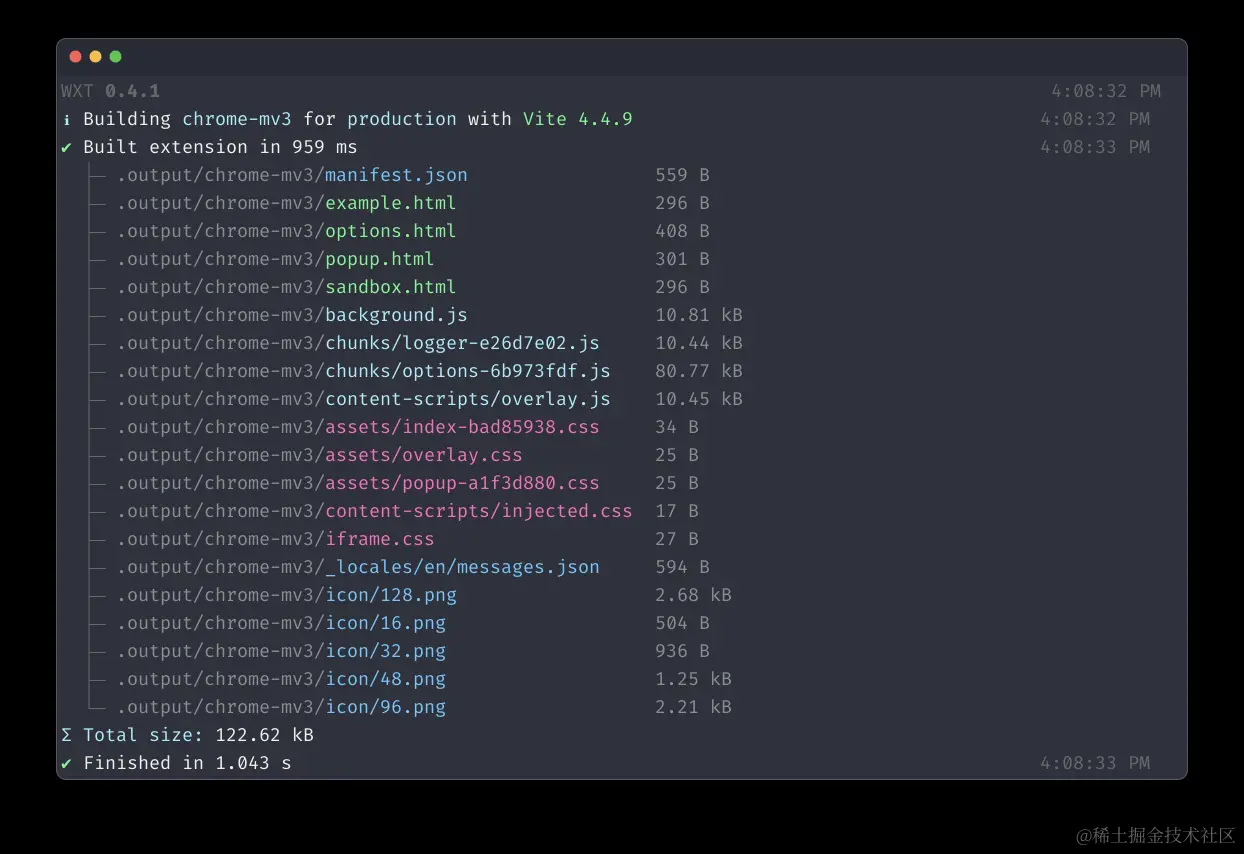Click the 959 ms build time text

(325, 147)
